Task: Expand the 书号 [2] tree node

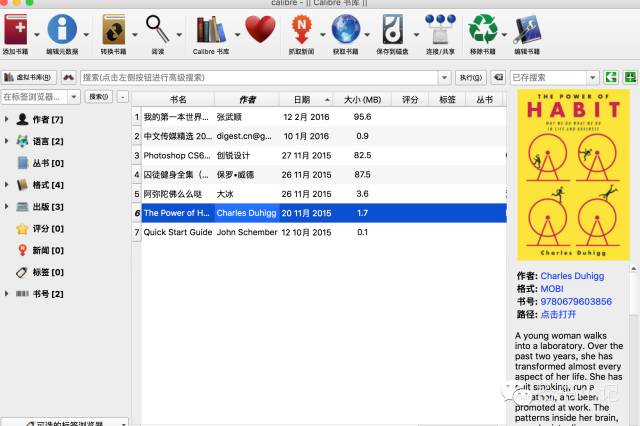Action: tap(6, 293)
